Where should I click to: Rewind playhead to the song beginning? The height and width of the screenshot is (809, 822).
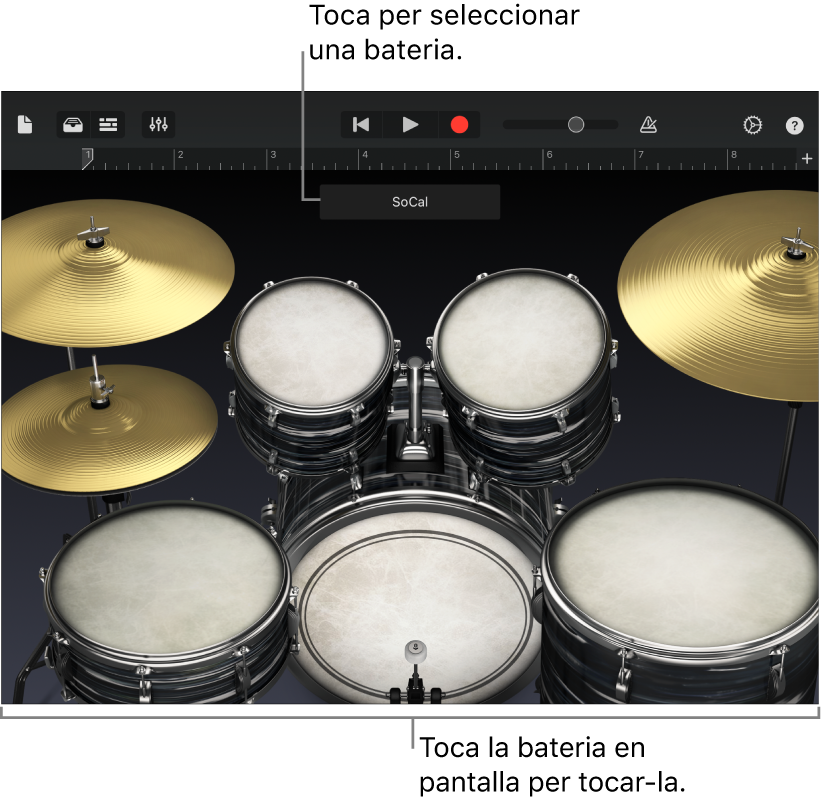tap(360, 124)
